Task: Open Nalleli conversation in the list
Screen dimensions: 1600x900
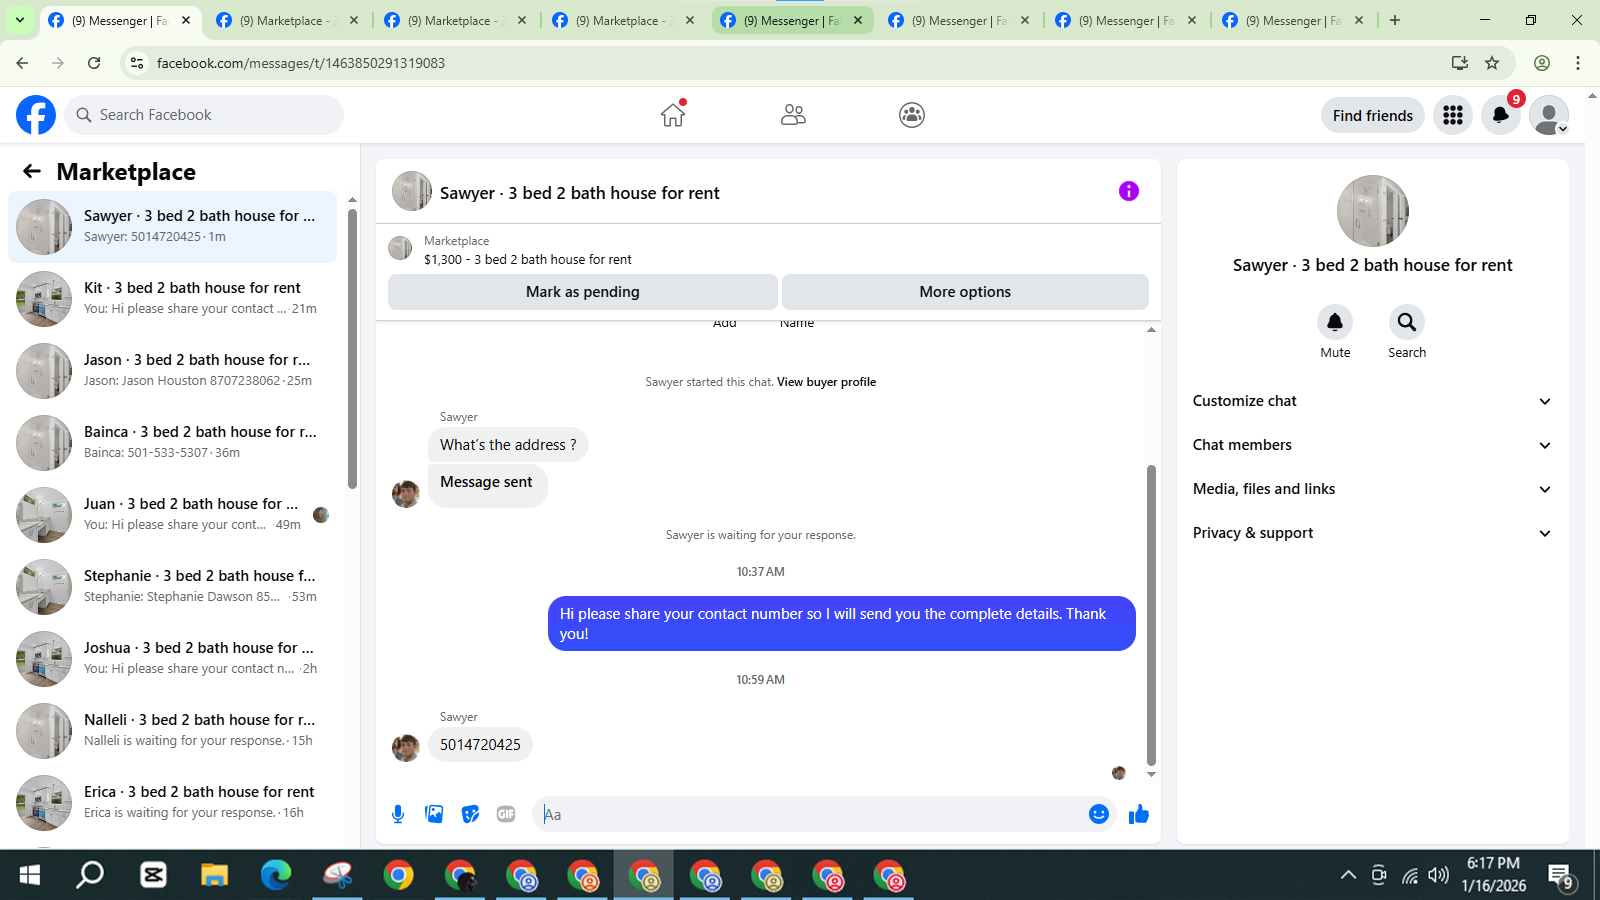Action: point(172,731)
